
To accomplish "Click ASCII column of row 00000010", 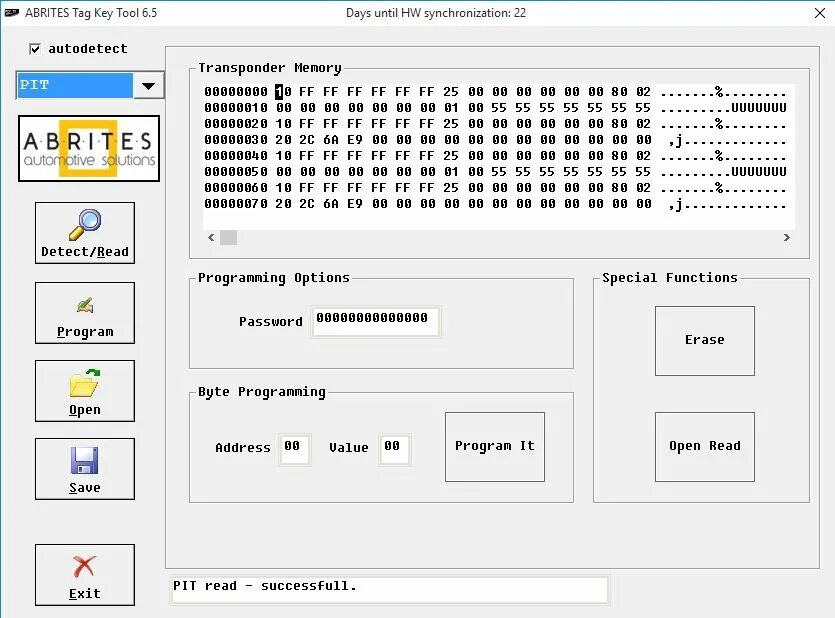I will click(724, 108).
